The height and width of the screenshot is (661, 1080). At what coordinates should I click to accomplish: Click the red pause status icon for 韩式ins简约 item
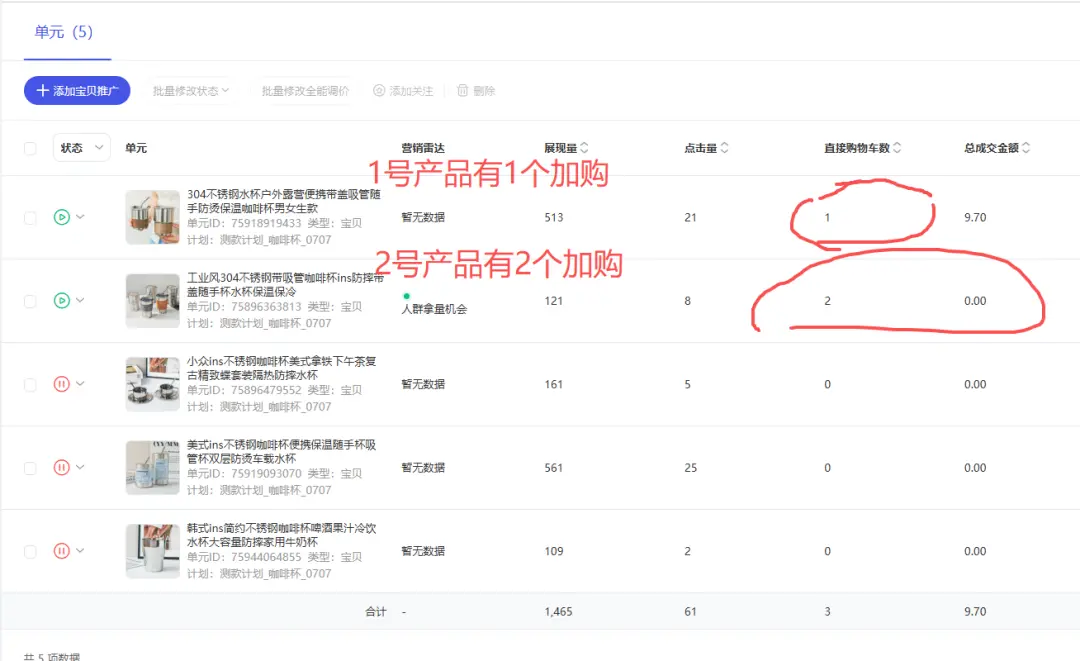[61, 551]
